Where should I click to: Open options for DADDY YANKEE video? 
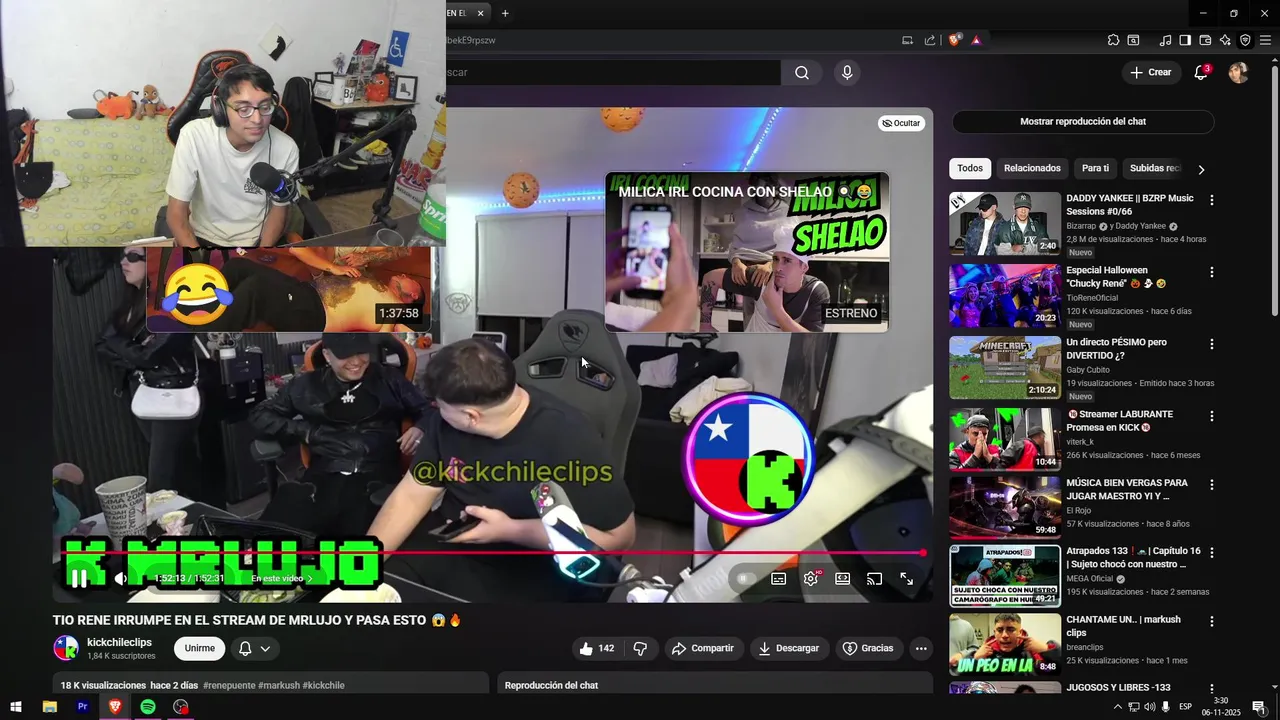(1212, 200)
